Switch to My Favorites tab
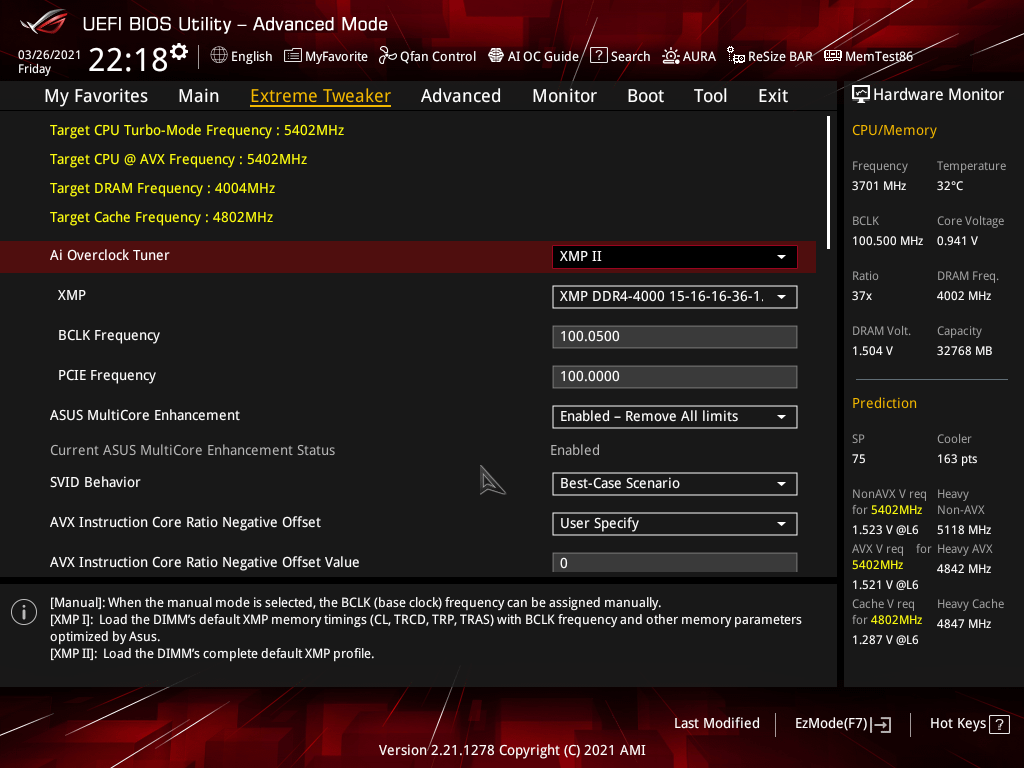 [x=96, y=96]
